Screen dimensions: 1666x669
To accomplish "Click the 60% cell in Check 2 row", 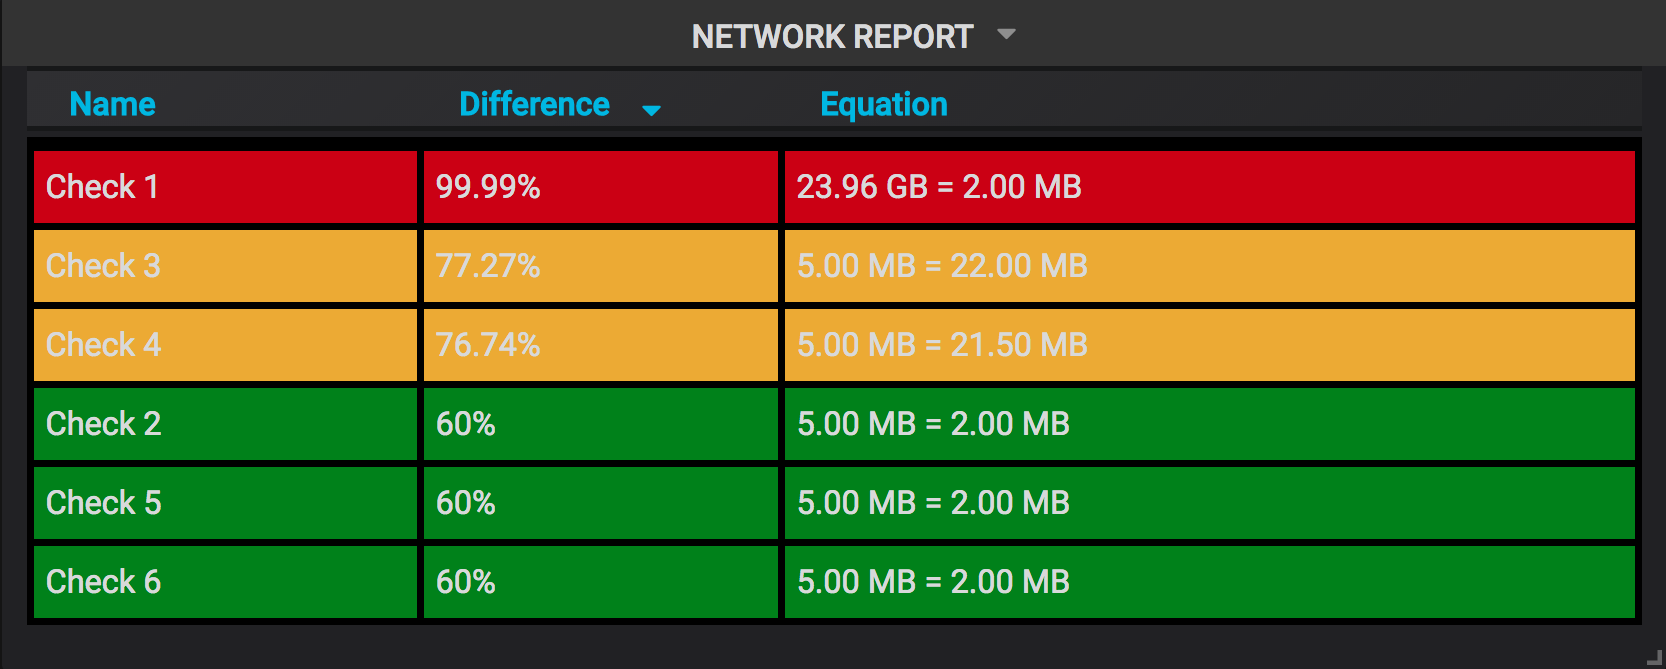I will pyautogui.click(x=600, y=424).
